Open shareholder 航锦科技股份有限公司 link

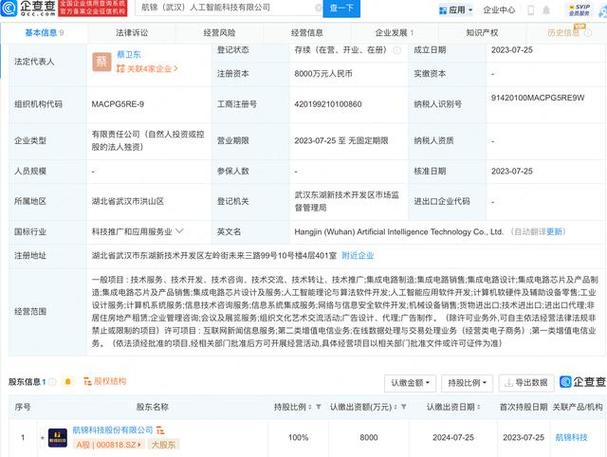pyautogui.click(x=113, y=430)
